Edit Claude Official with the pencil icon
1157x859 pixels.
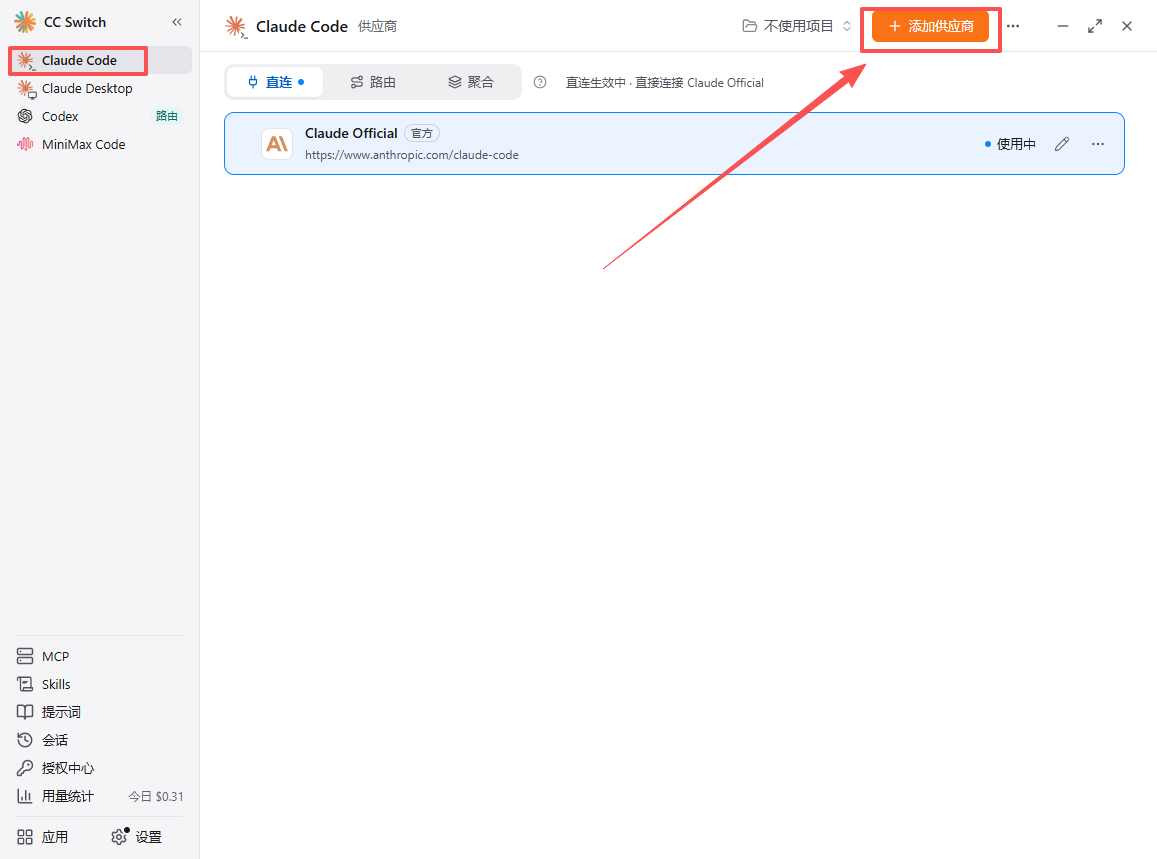pyautogui.click(x=1062, y=144)
